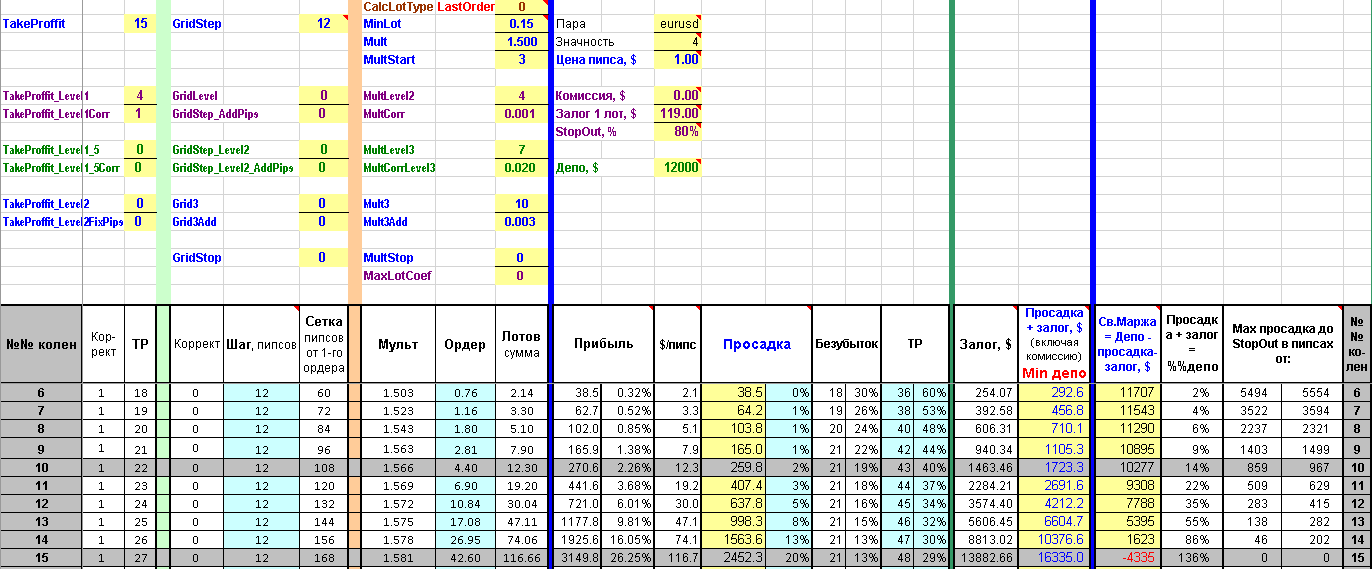Select the Залог cell 254.07

[x=986, y=393]
